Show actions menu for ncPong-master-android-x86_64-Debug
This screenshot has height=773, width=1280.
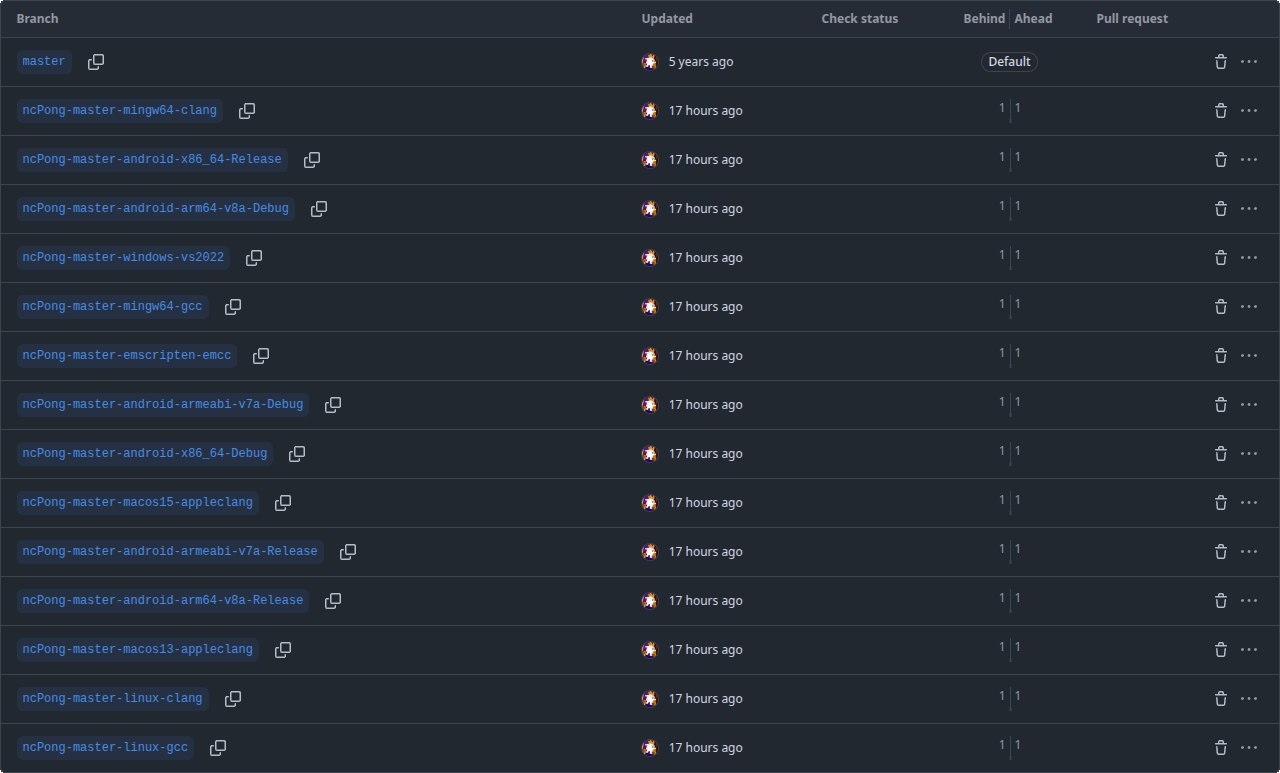point(1249,454)
